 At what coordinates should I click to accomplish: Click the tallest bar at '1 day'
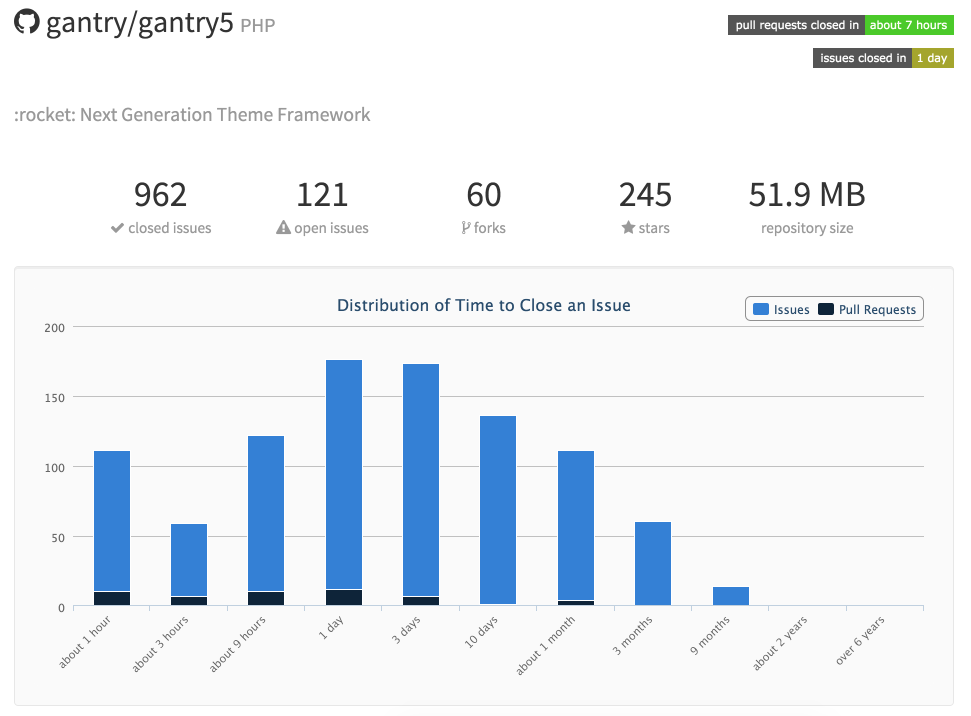tap(343, 480)
